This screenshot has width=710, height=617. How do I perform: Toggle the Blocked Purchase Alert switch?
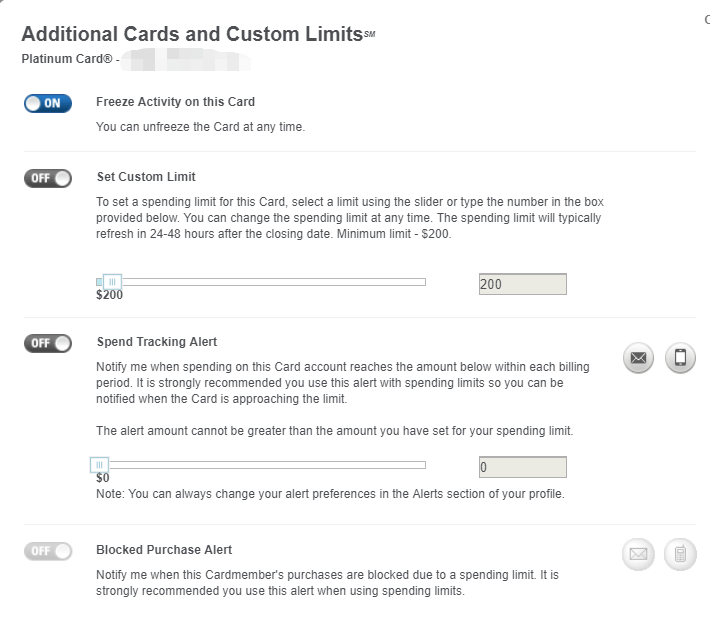[x=48, y=551]
